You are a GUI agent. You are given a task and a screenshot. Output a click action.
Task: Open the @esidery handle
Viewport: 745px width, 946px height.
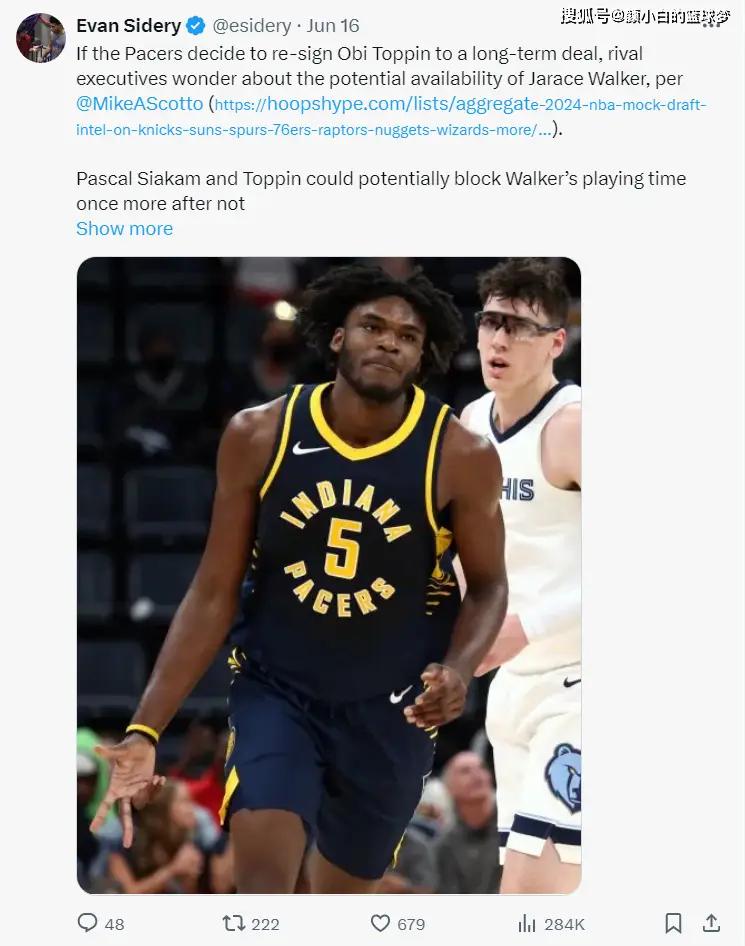point(252,26)
